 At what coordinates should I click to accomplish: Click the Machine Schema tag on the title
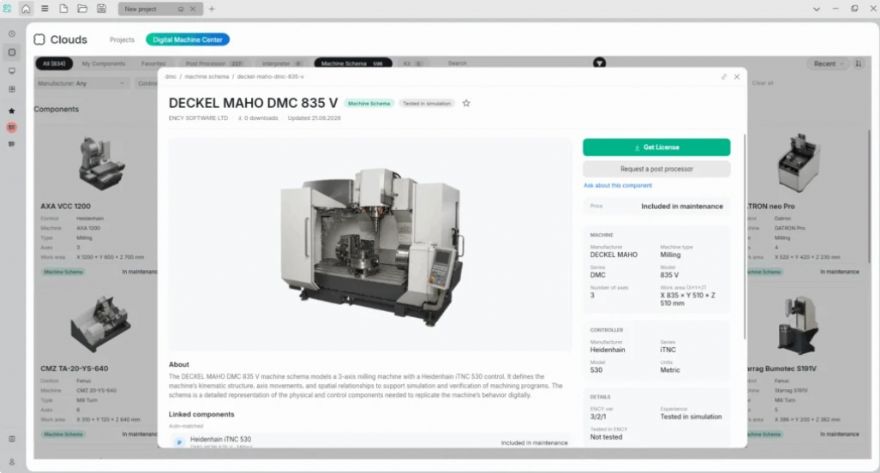click(x=369, y=103)
